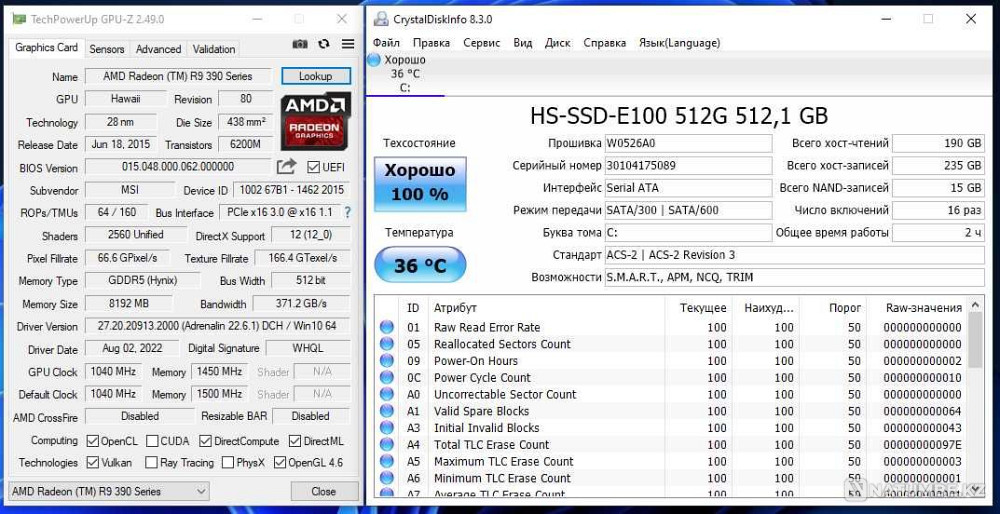Click the CrystalDiskInfo disk status circle for C:
1000x514 pixels.
tap(374, 60)
